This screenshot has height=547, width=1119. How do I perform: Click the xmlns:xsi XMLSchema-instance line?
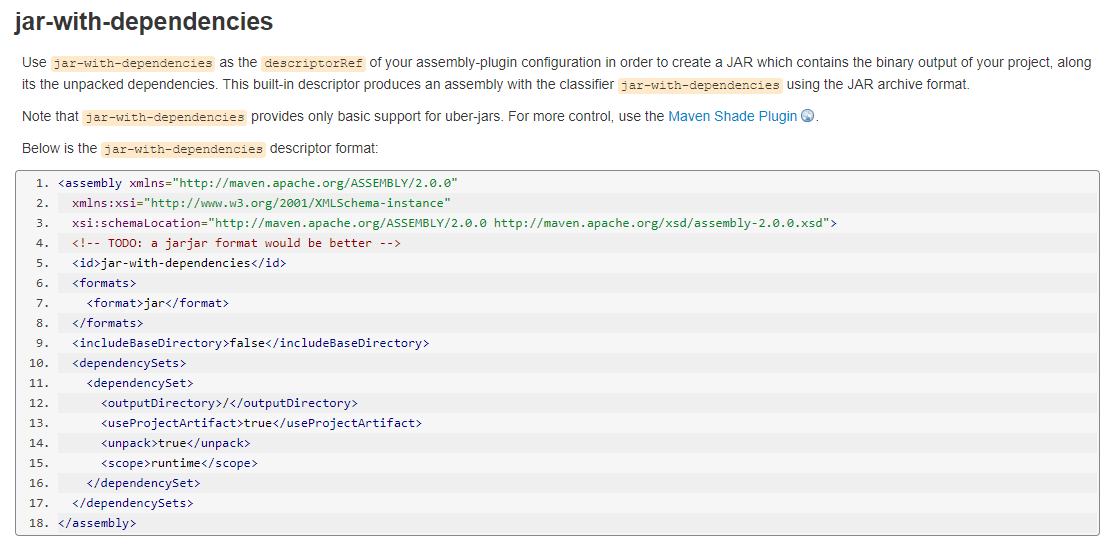pyautogui.click(x=261, y=203)
